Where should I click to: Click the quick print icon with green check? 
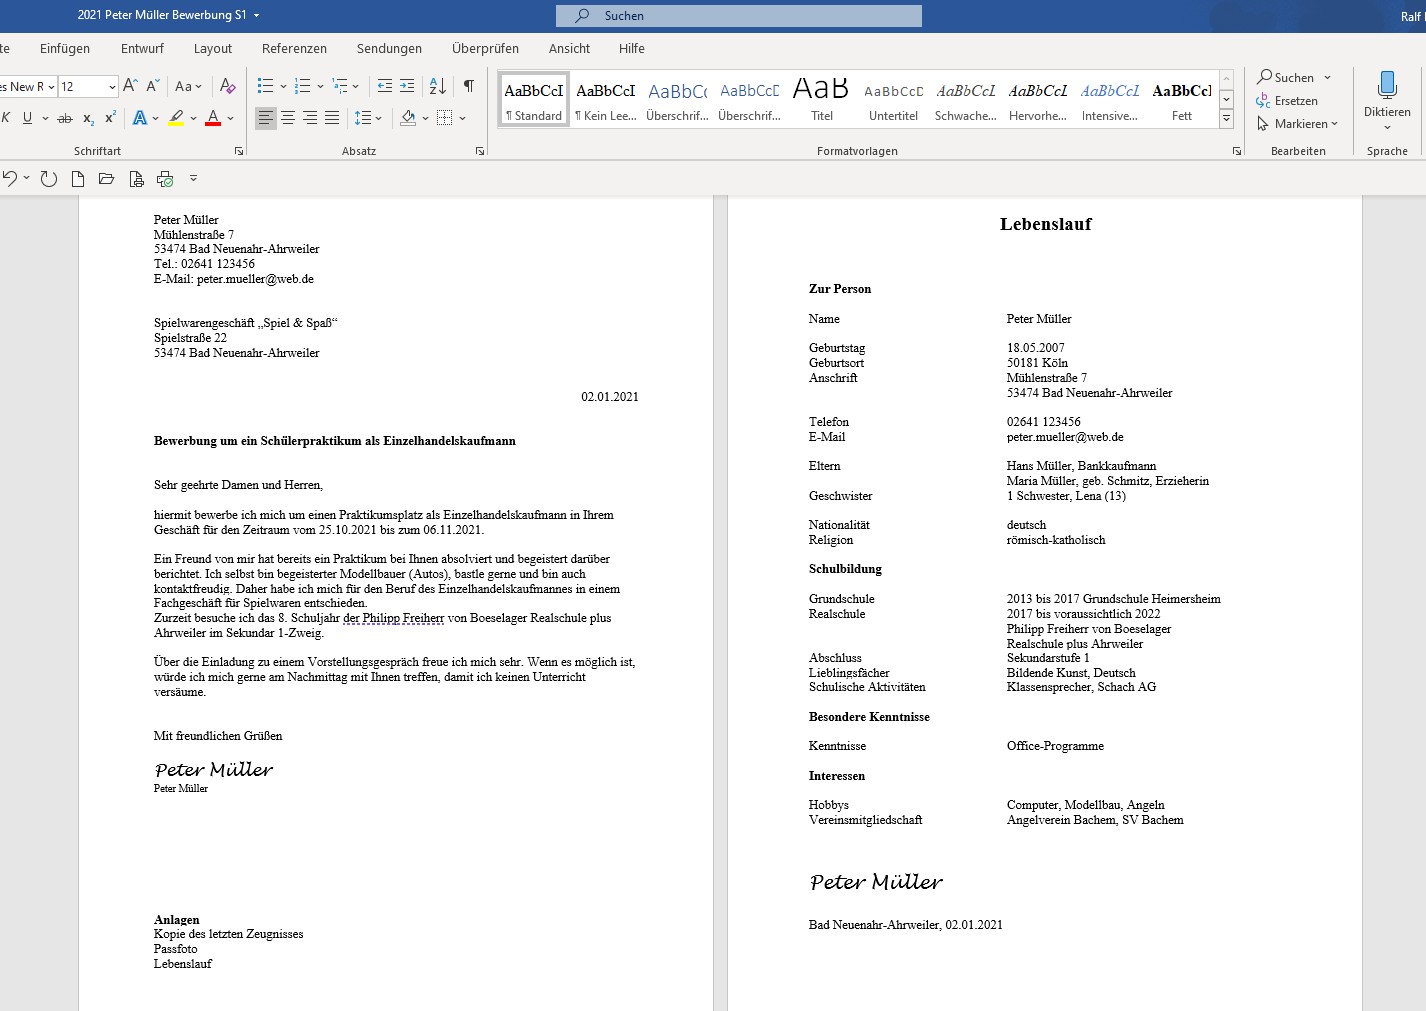pyautogui.click(x=165, y=179)
